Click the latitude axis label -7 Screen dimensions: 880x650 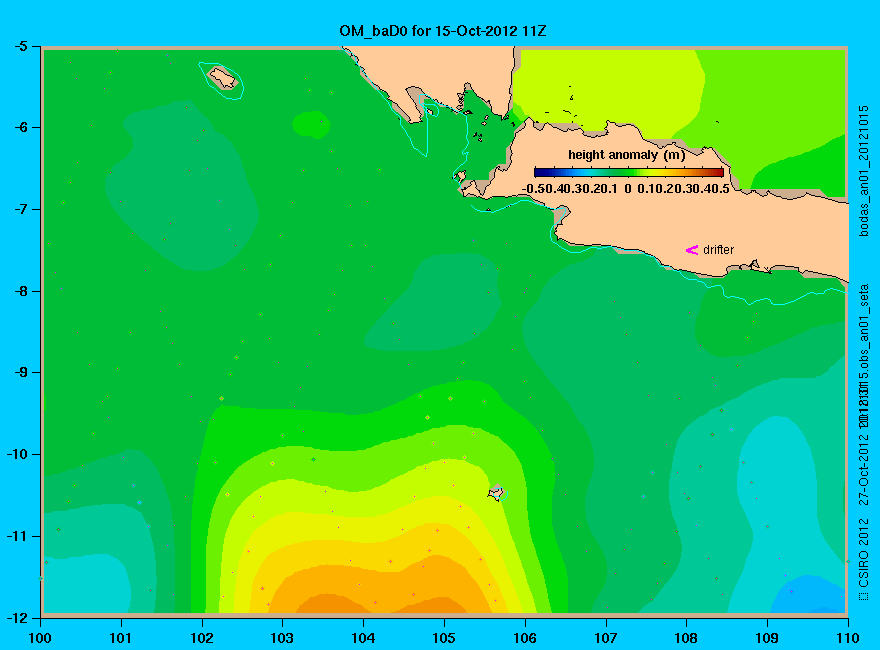[x=20, y=209]
